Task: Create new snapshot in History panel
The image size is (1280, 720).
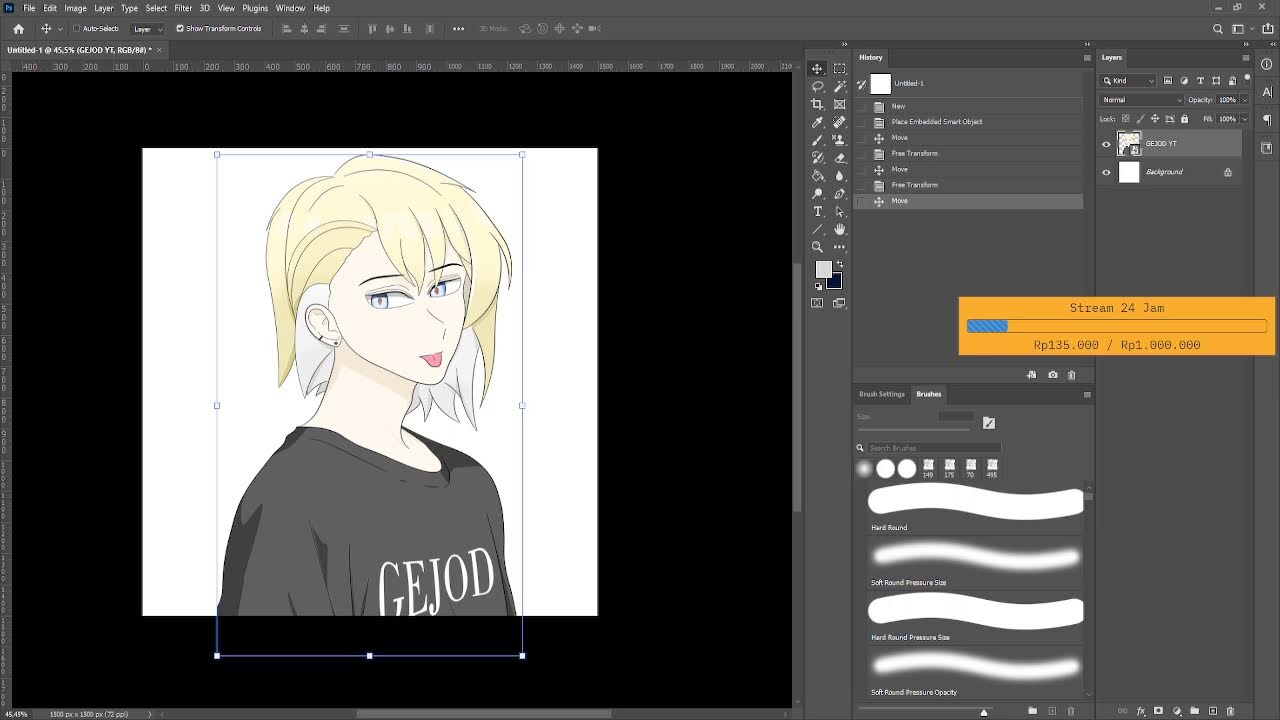Action: 1052,375
